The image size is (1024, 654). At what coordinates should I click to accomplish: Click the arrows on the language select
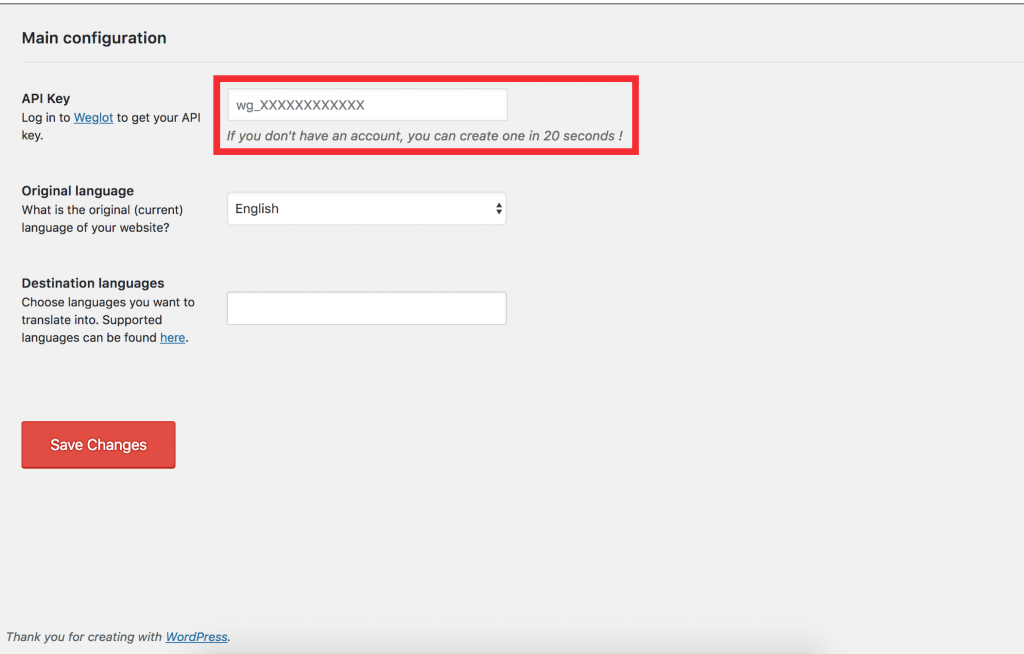(498, 209)
